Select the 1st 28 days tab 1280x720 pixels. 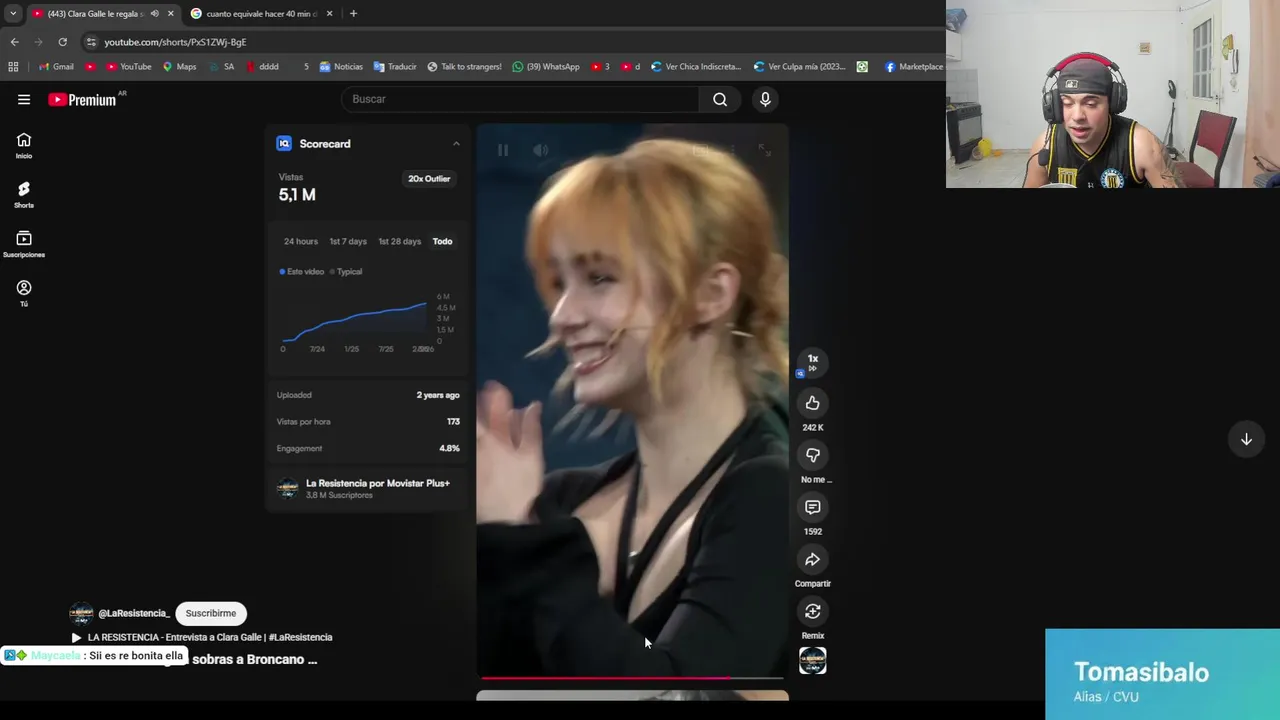tap(399, 241)
